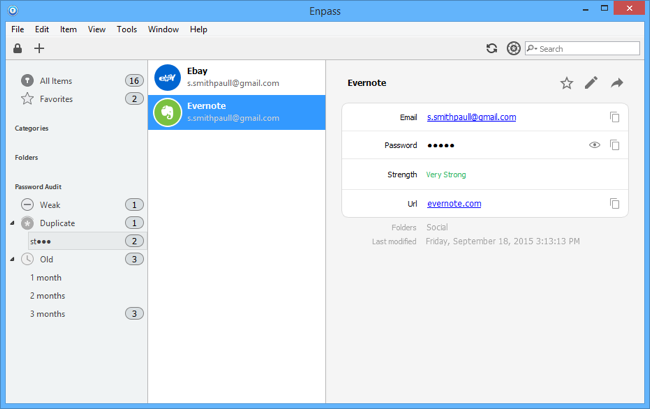650x409 pixels.
Task: Copy the Url field value
Action: click(614, 203)
